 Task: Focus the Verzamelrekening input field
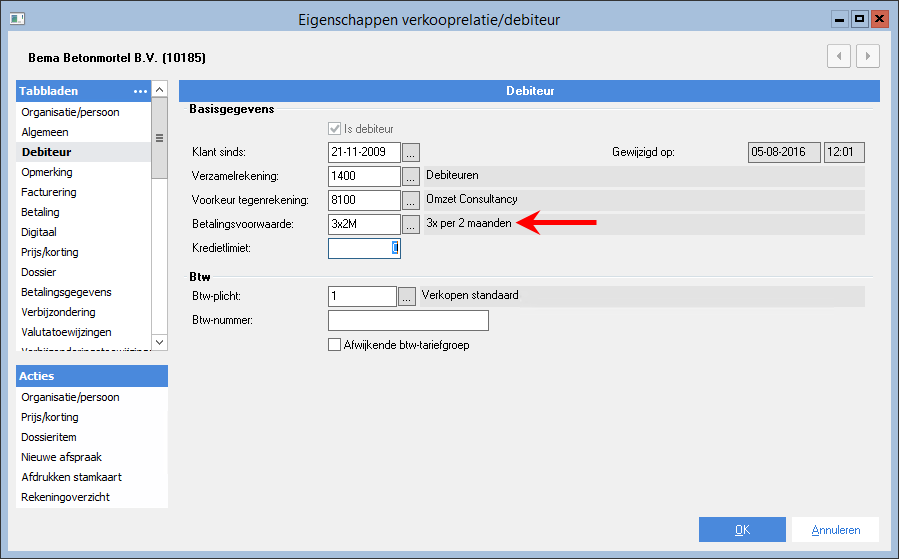364,177
